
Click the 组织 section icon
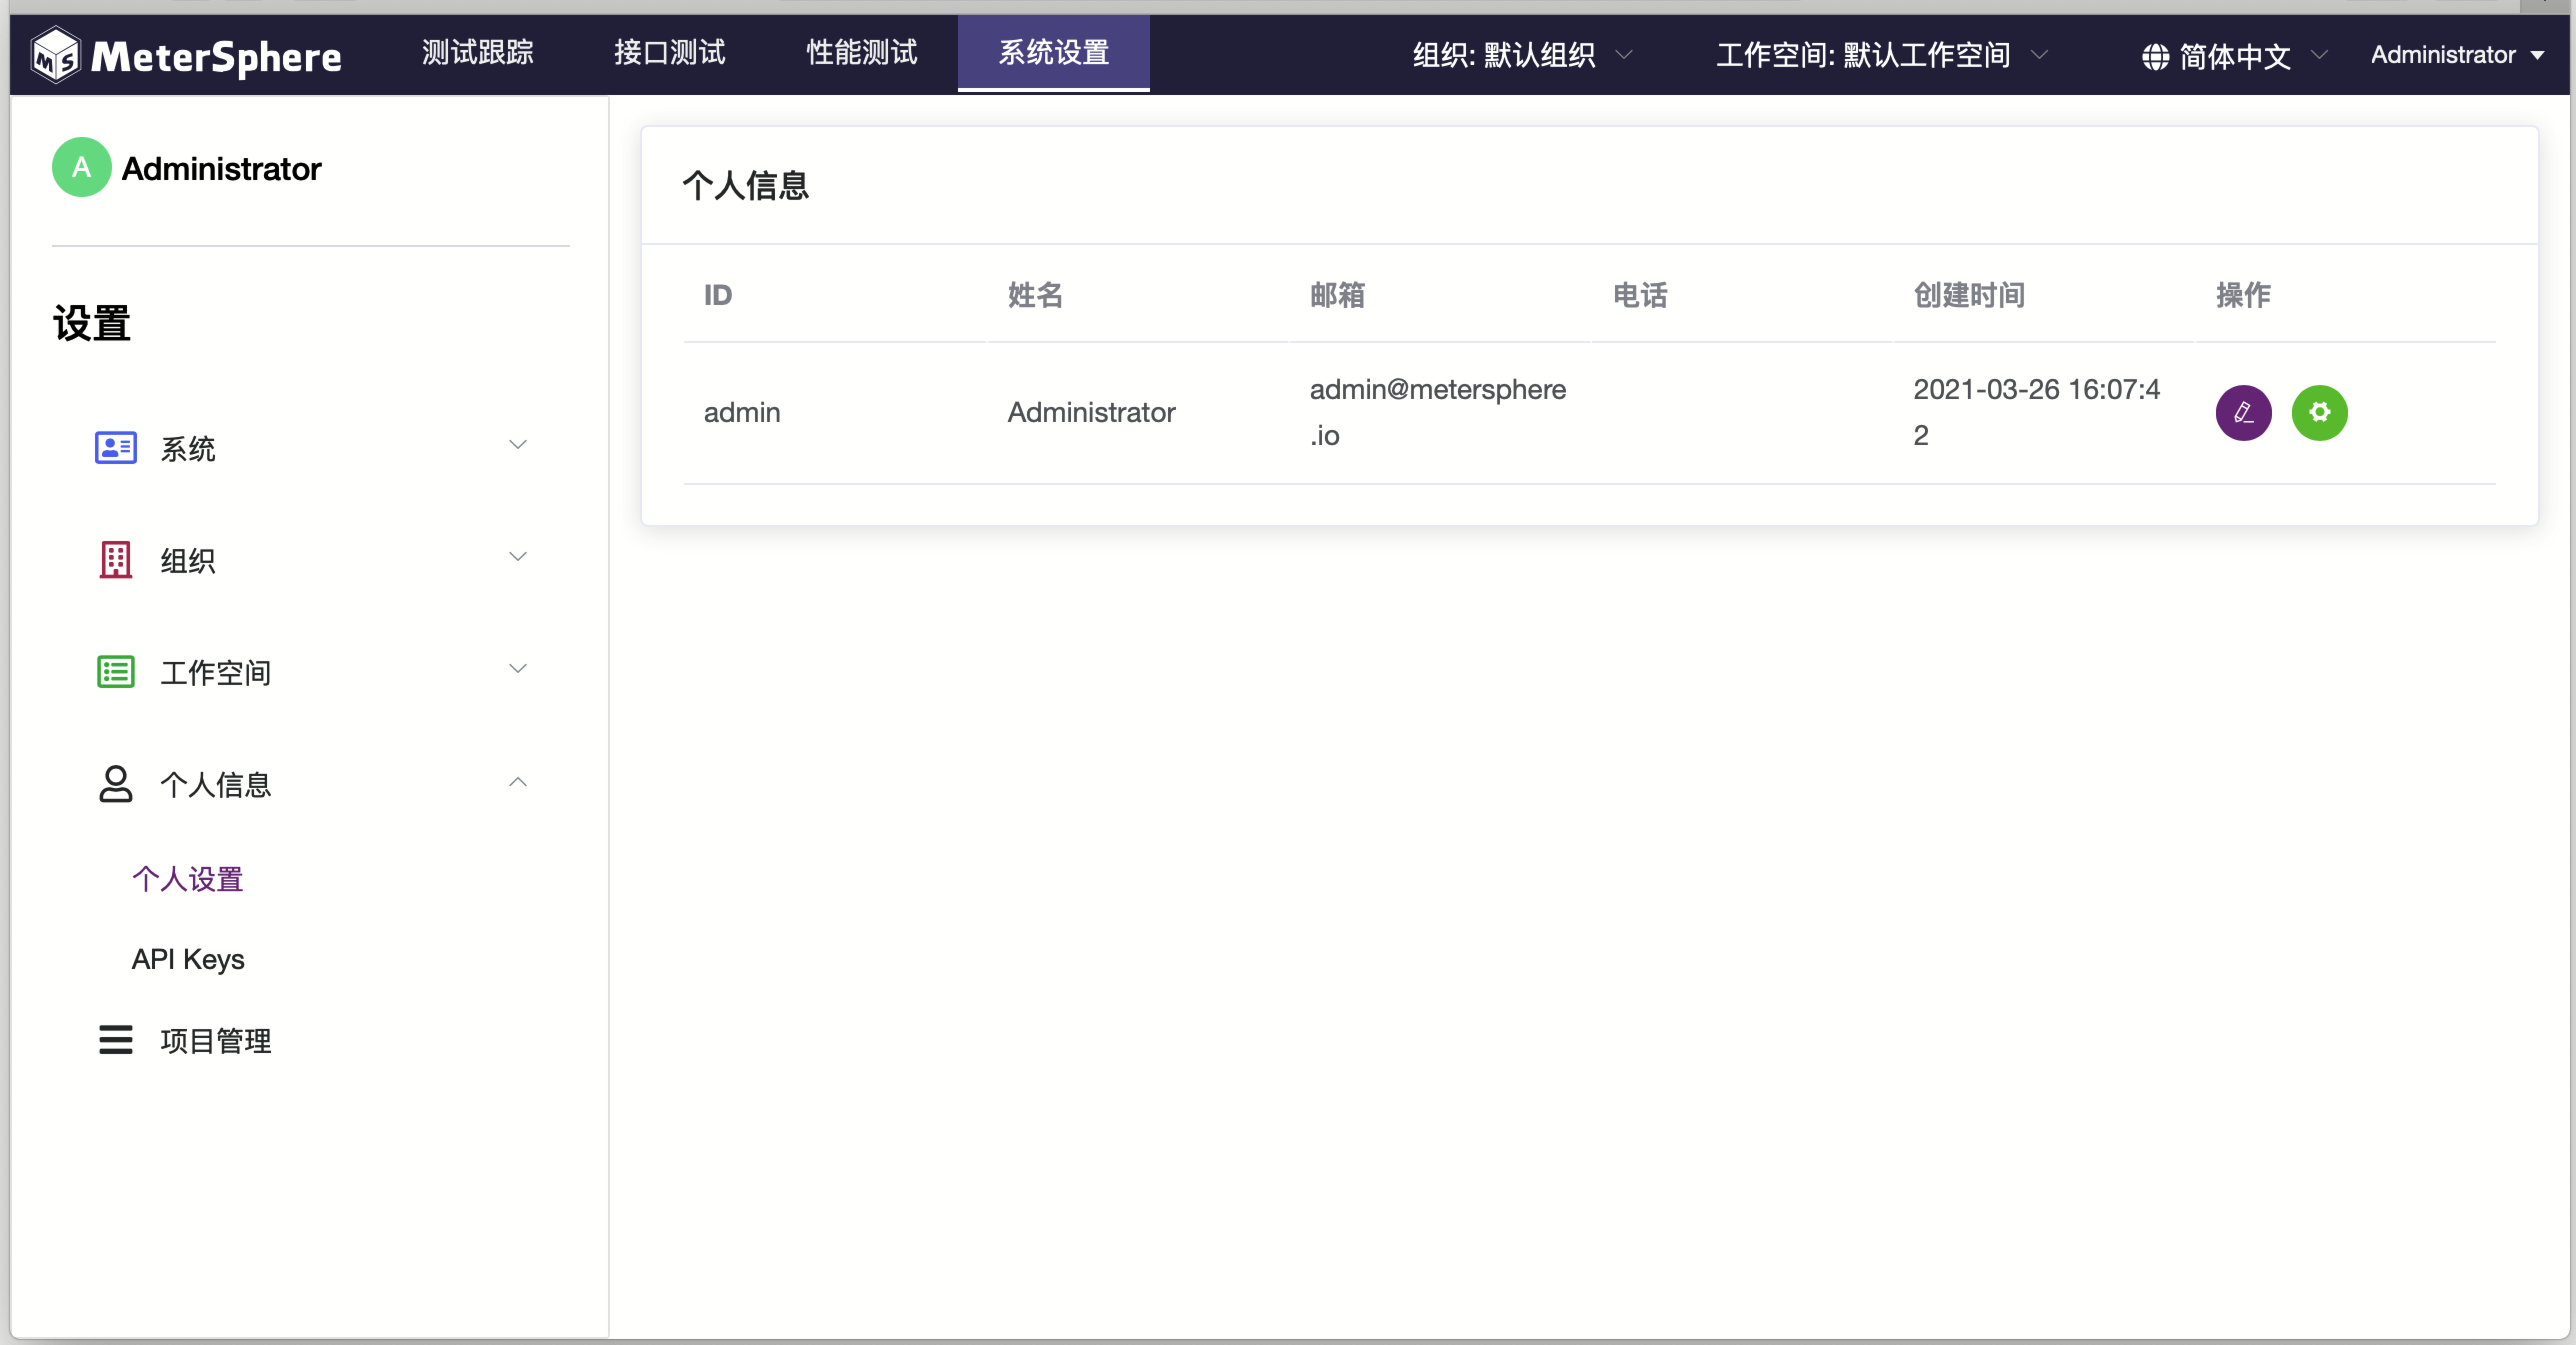tap(114, 559)
